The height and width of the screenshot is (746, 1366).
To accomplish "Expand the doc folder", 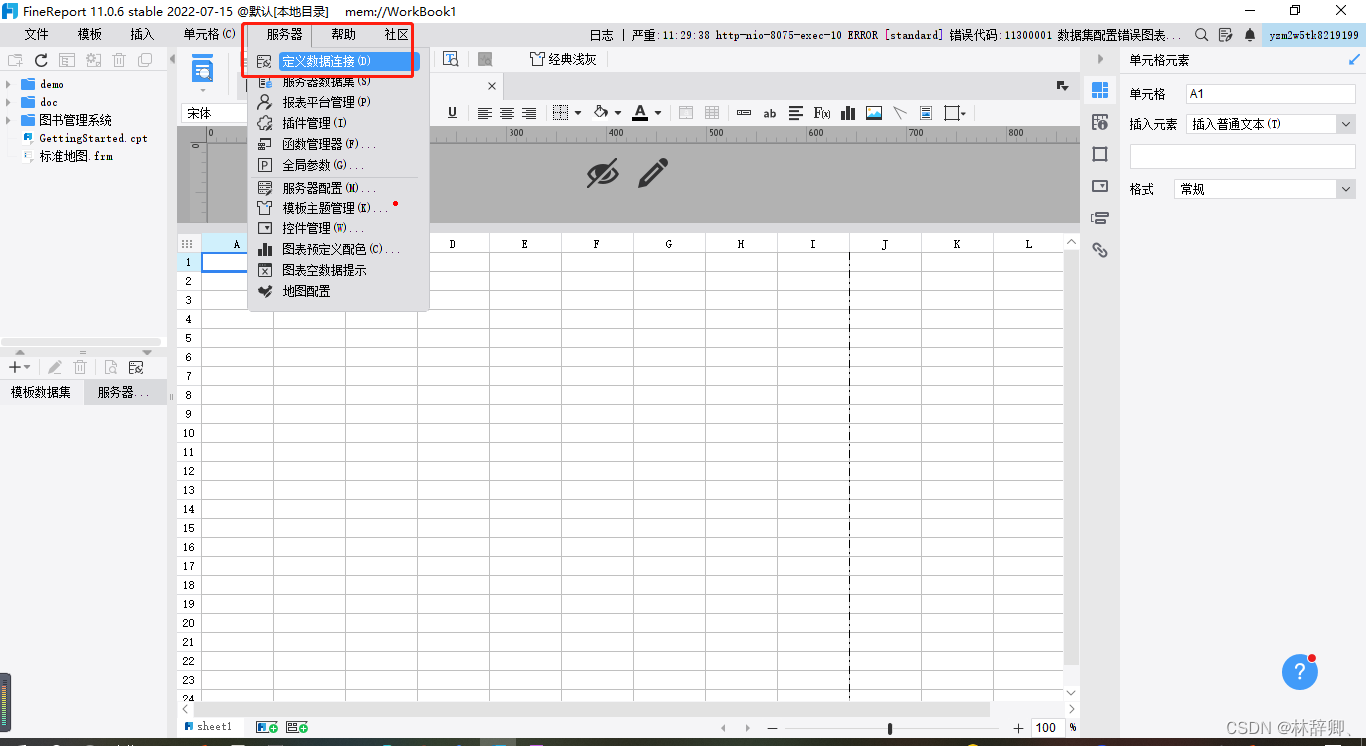I will point(9,102).
